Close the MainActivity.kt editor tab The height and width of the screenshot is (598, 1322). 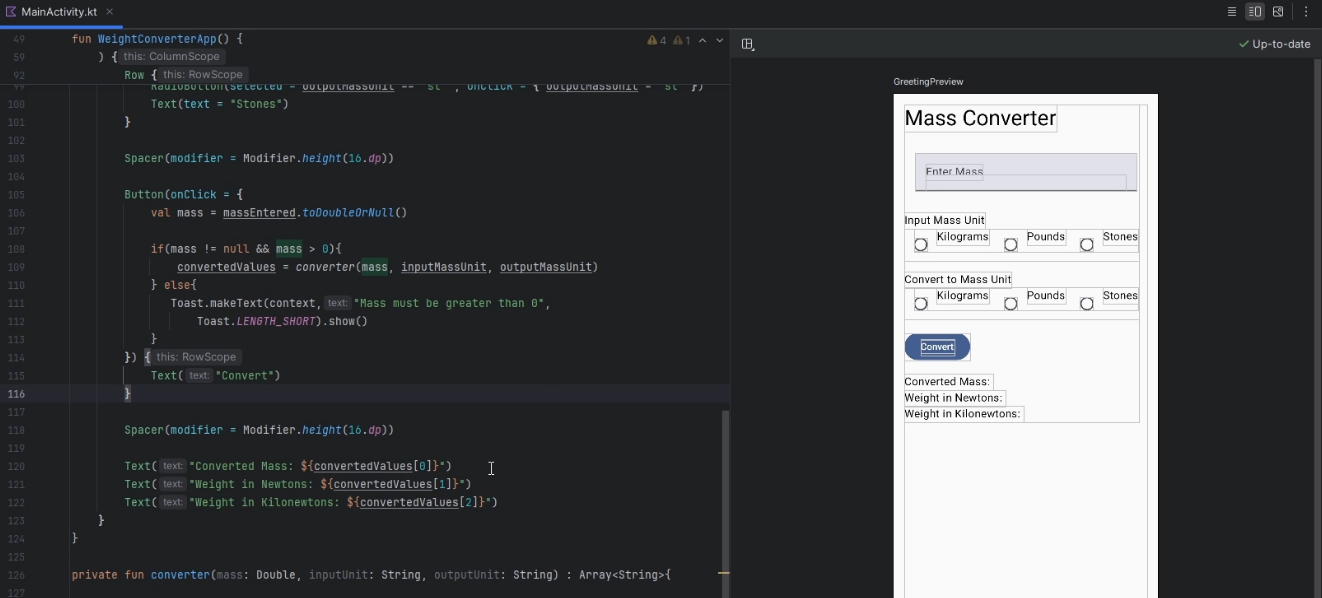coord(110,12)
